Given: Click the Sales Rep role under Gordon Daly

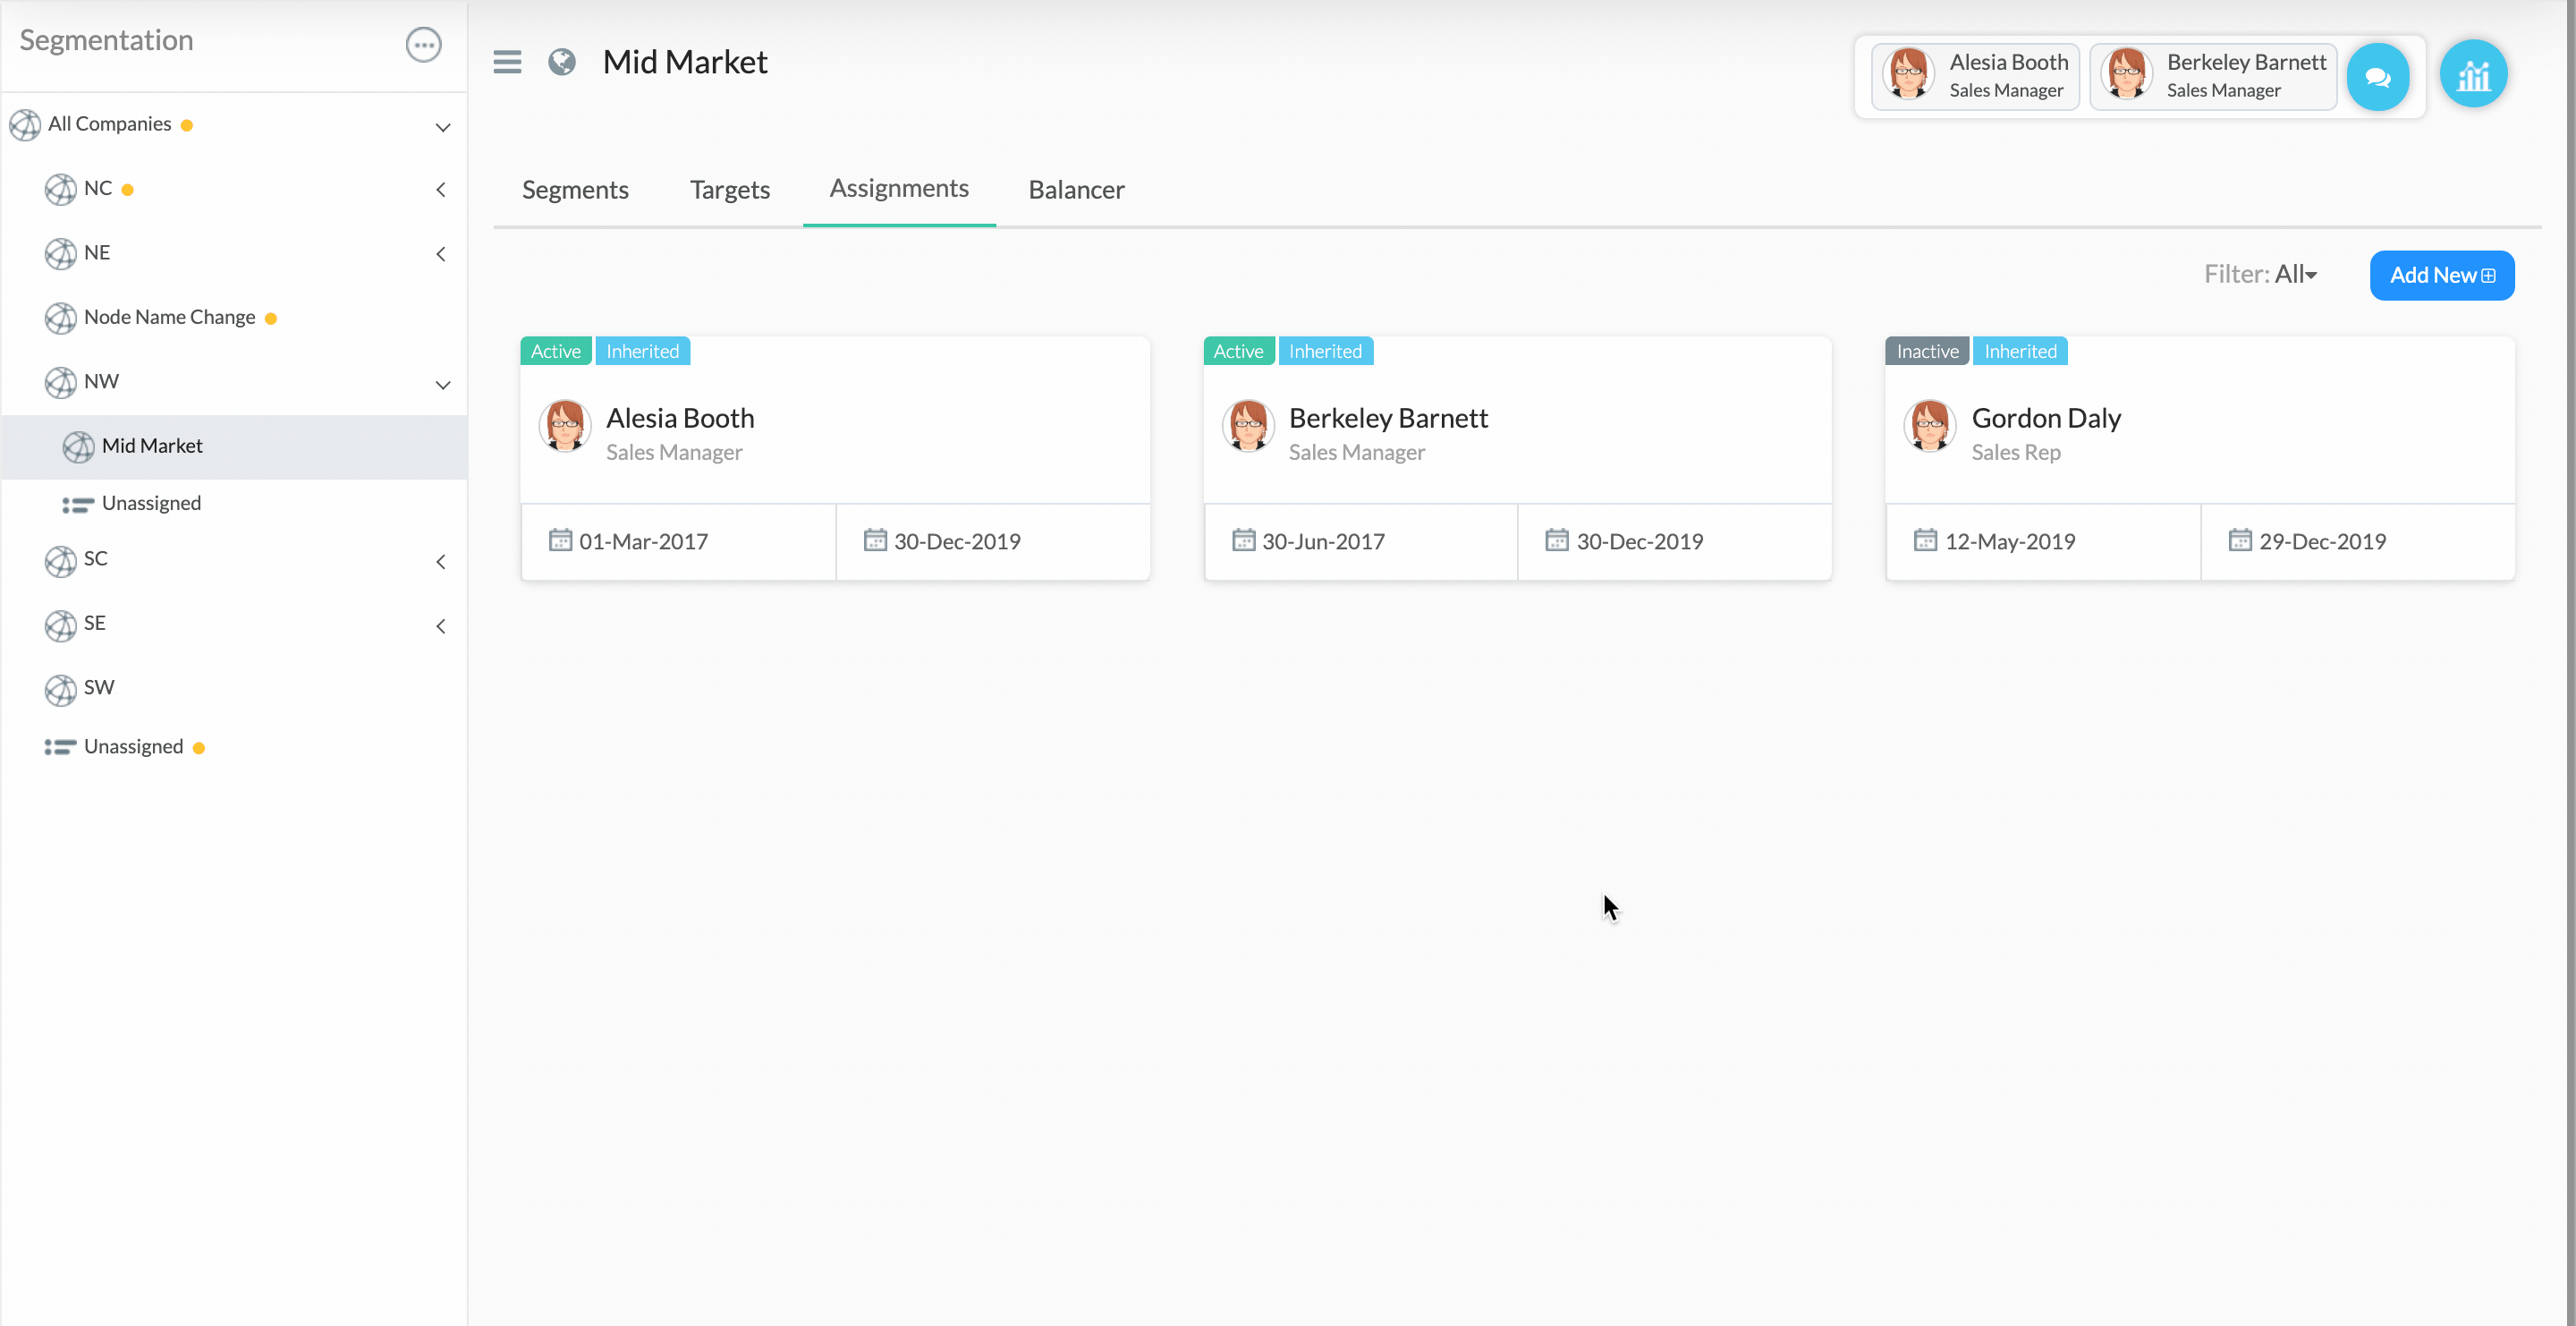Looking at the screenshot, I should click(2016, 452).
